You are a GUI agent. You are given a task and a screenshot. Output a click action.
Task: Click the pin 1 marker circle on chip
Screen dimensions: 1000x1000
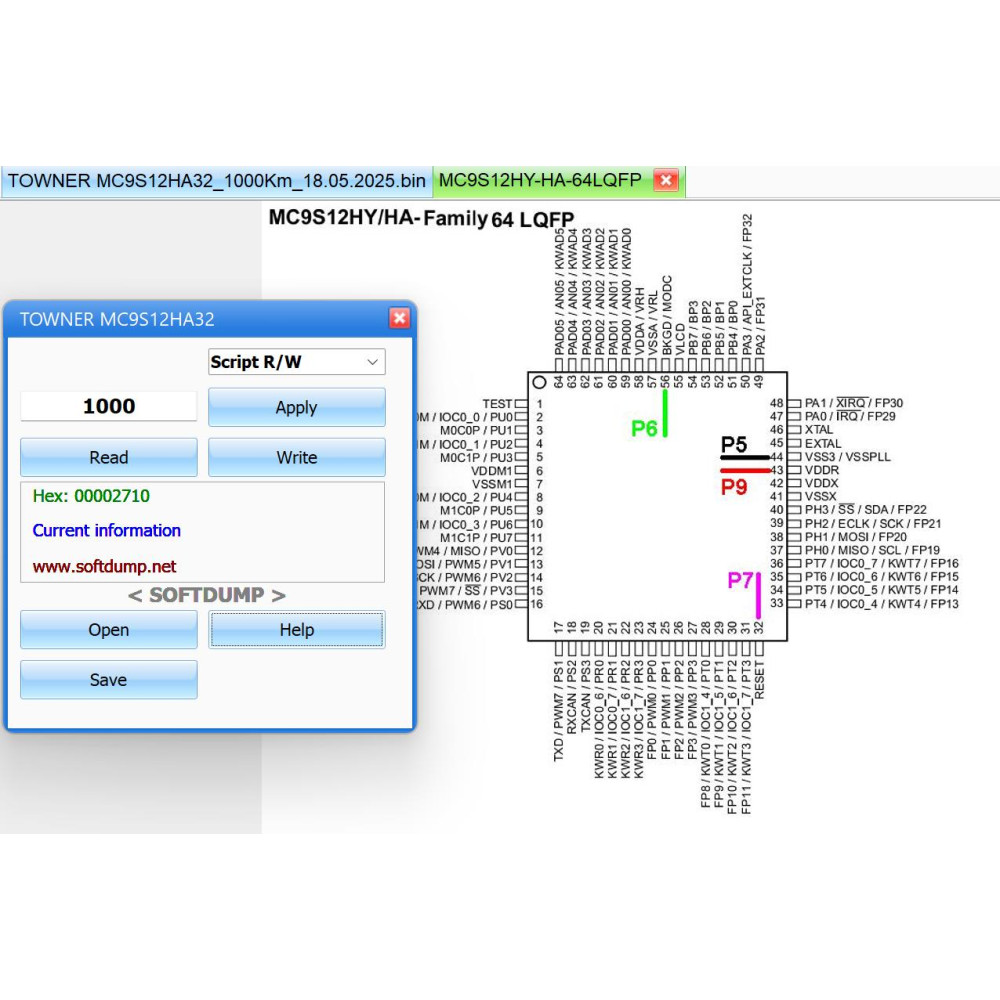(x=540, y=382)
